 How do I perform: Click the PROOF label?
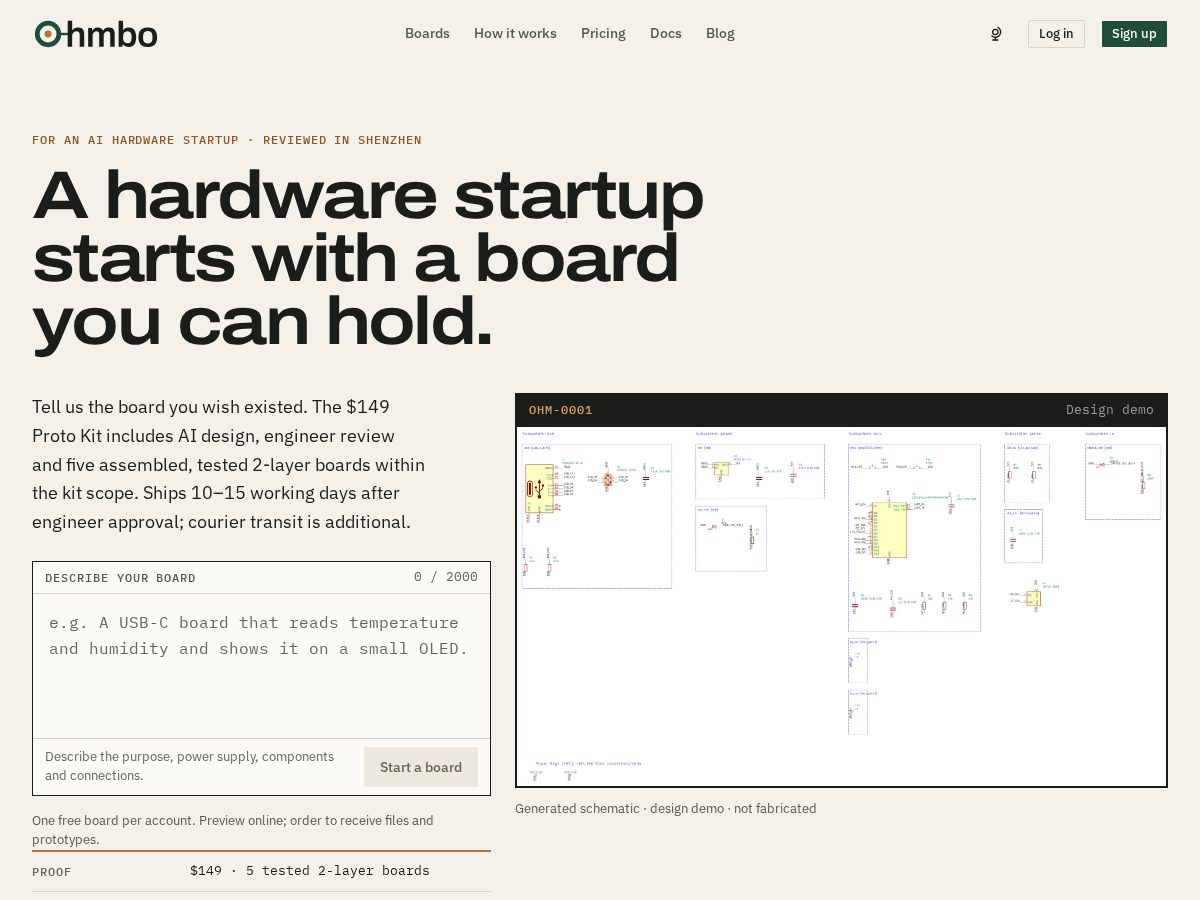(x=52, y=872)
